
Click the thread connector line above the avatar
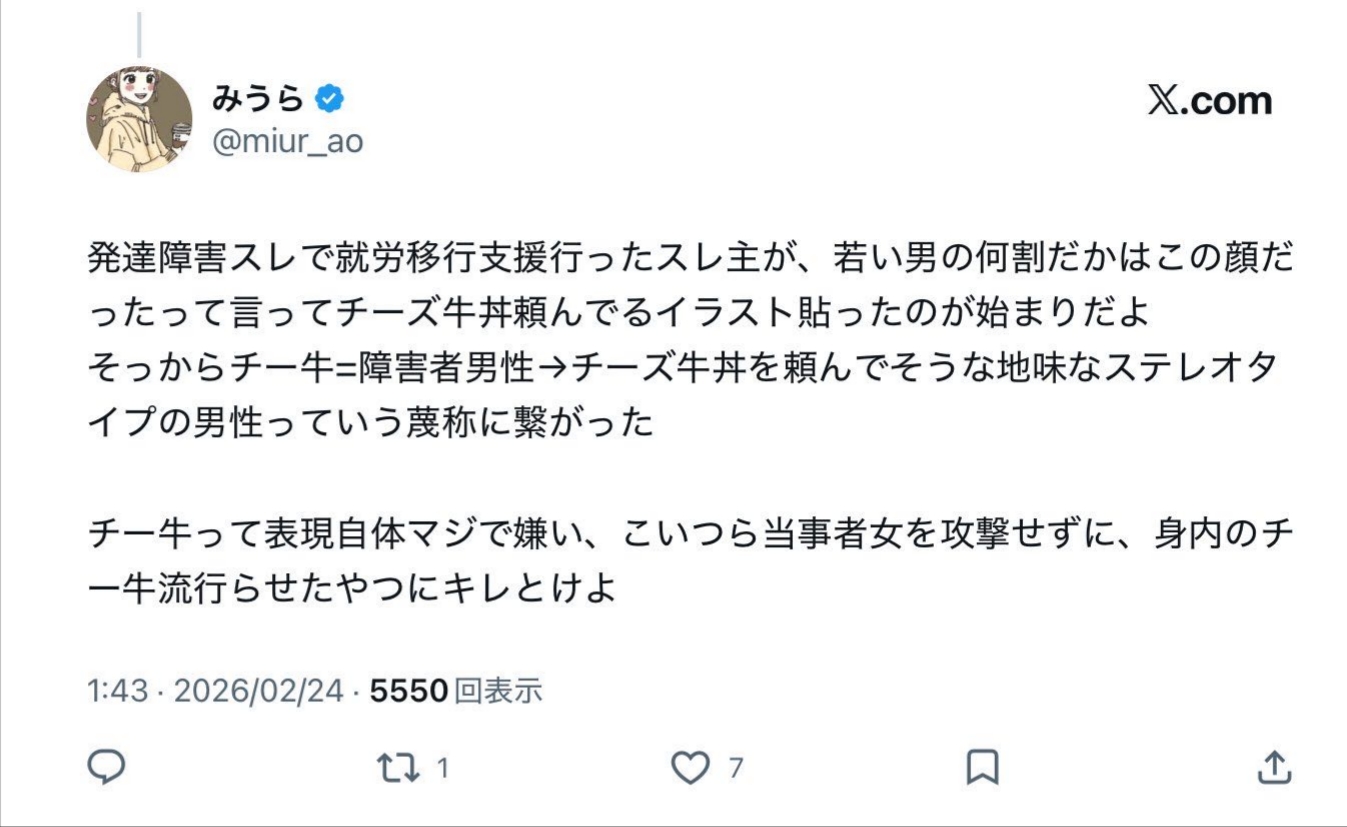pyautogui.click(x=139, y=33)
